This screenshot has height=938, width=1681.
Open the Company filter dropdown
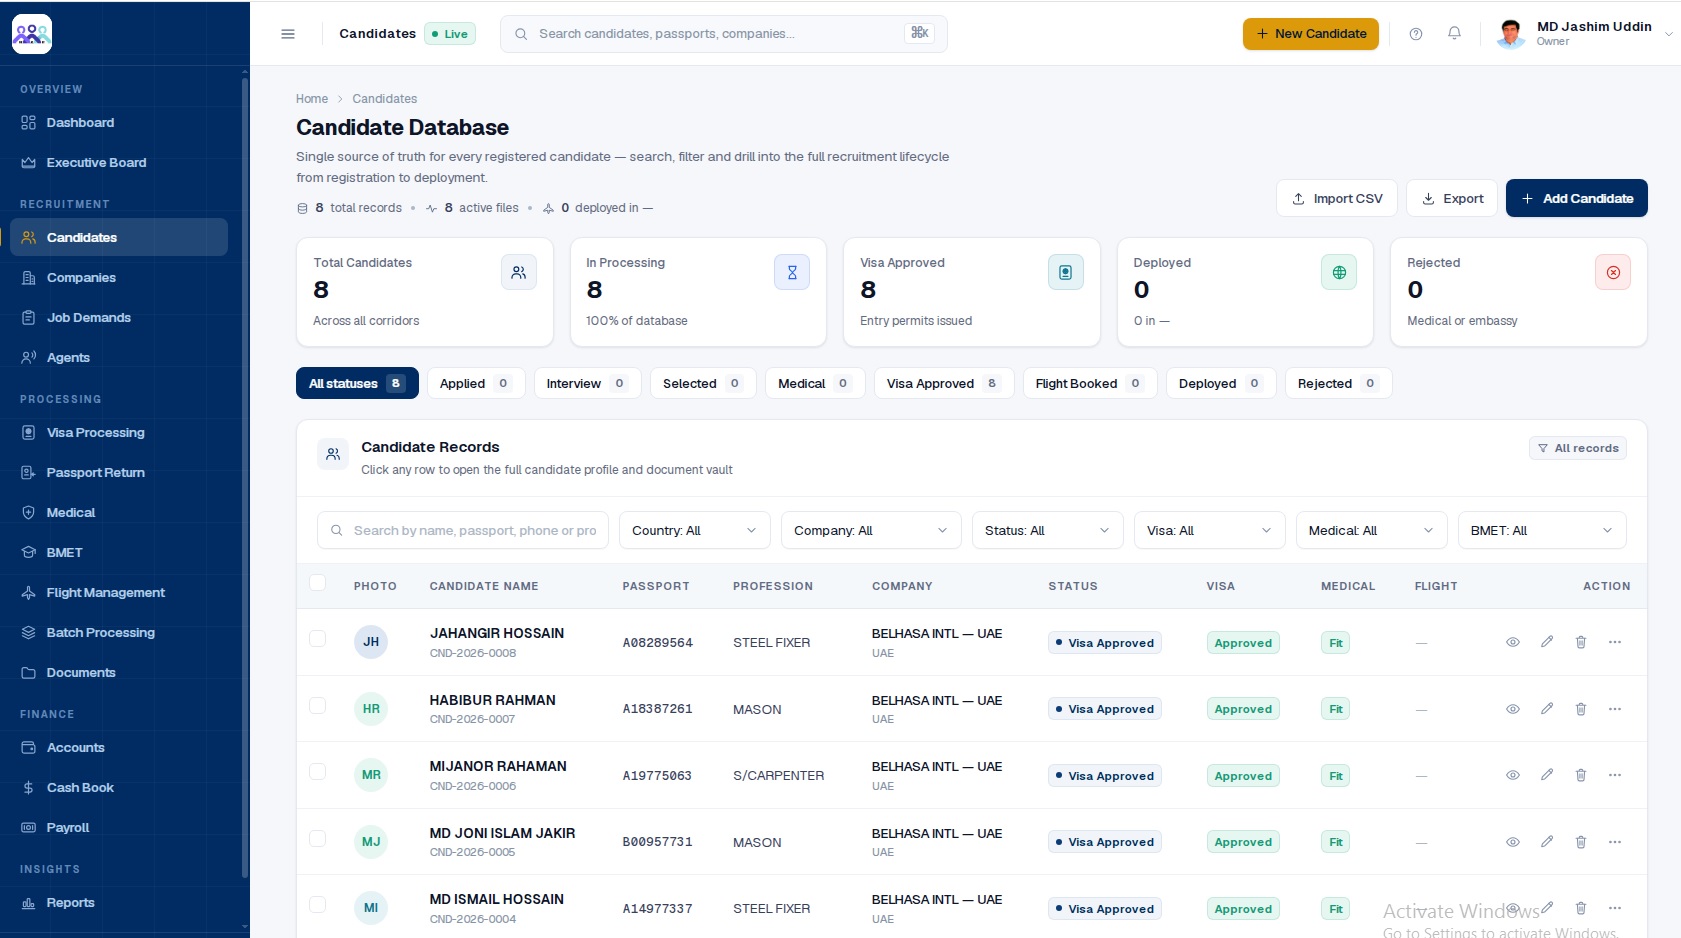point(871,530)
